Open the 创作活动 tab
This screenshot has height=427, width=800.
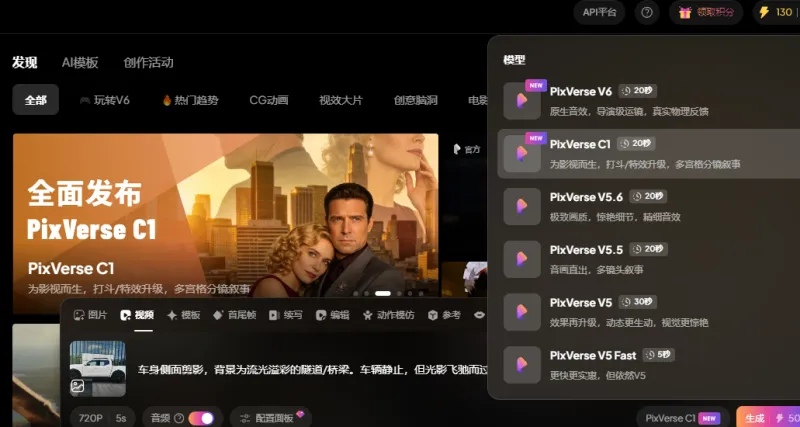[x=148, y=63]
